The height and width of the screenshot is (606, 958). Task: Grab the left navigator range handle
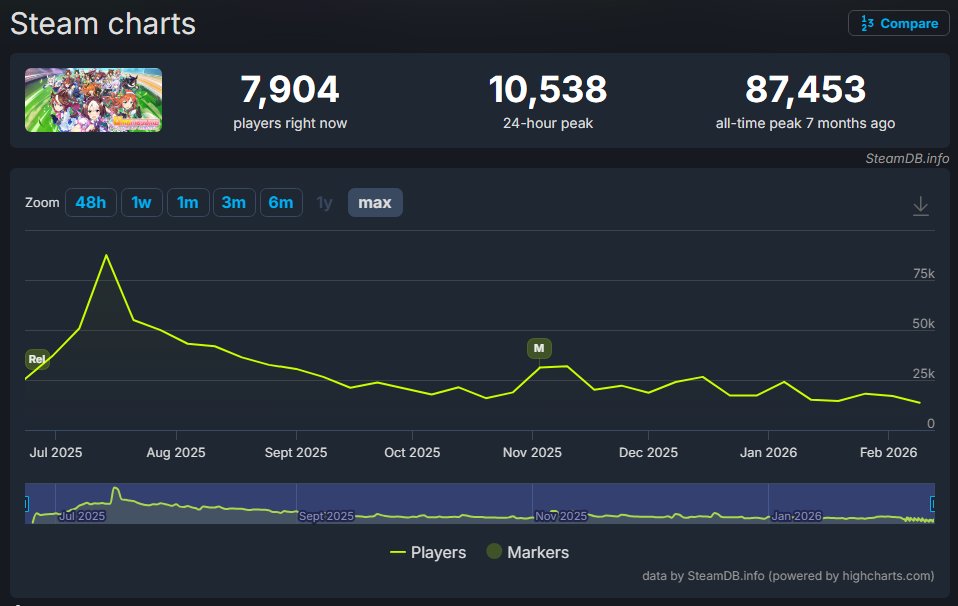26,504
